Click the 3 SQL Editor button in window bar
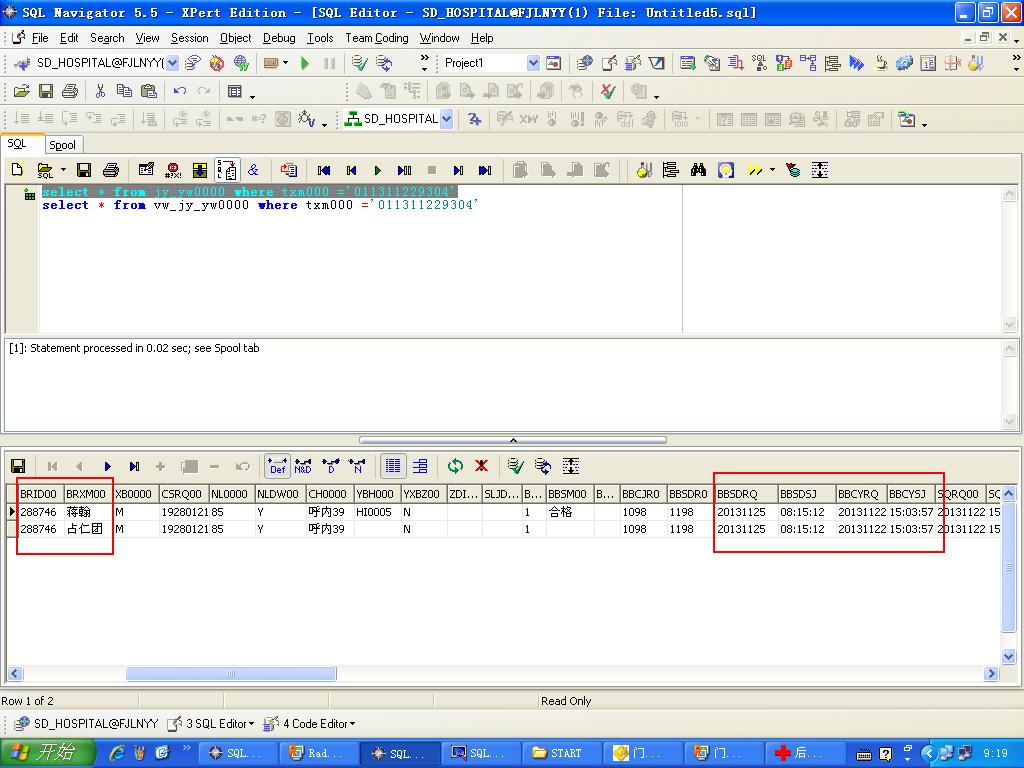Screen dimensions: 1024x768 point(210,723)
